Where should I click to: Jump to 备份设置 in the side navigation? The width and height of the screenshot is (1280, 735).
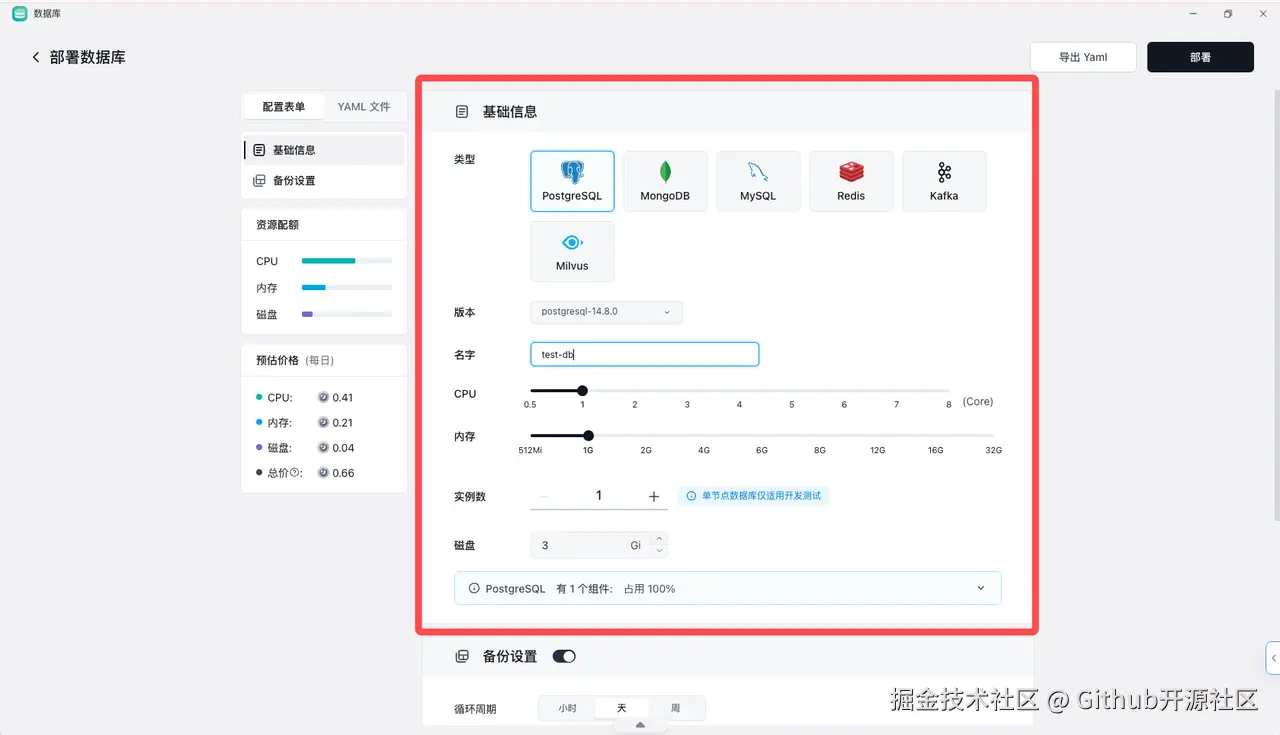(x=324, y=181)
